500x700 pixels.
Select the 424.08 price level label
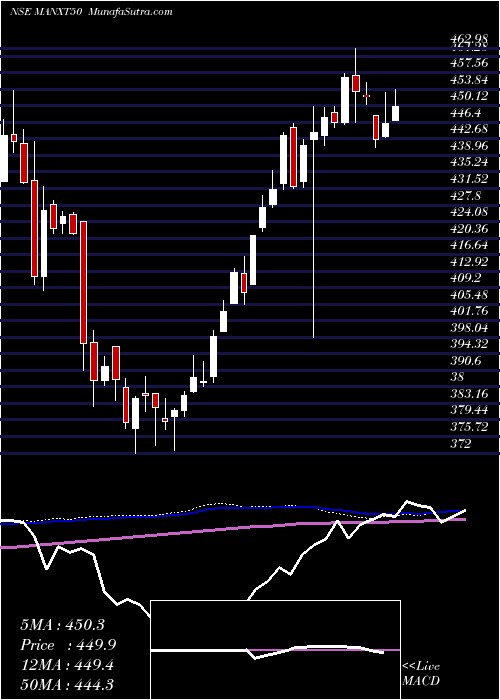468,212
